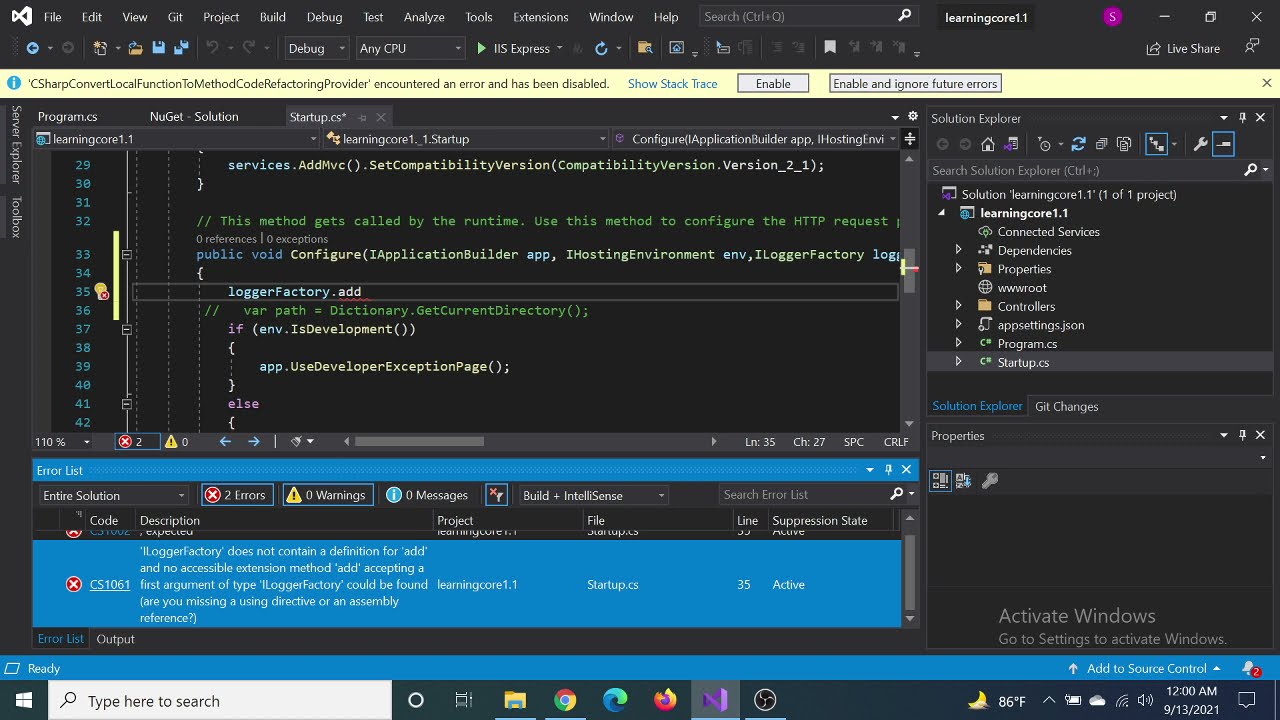Image resolution: width=1280 pixels, height=720 pixels.
Task: Click the Alphabetical sort icon in Properties panel
Action: click(x=964, y=481)
